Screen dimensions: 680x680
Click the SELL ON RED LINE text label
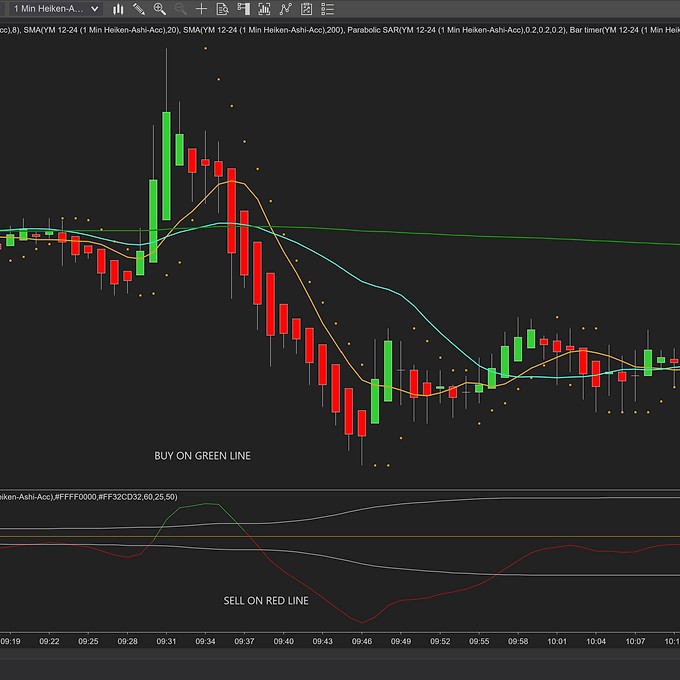pyautogui.click(x=266, y=601)
